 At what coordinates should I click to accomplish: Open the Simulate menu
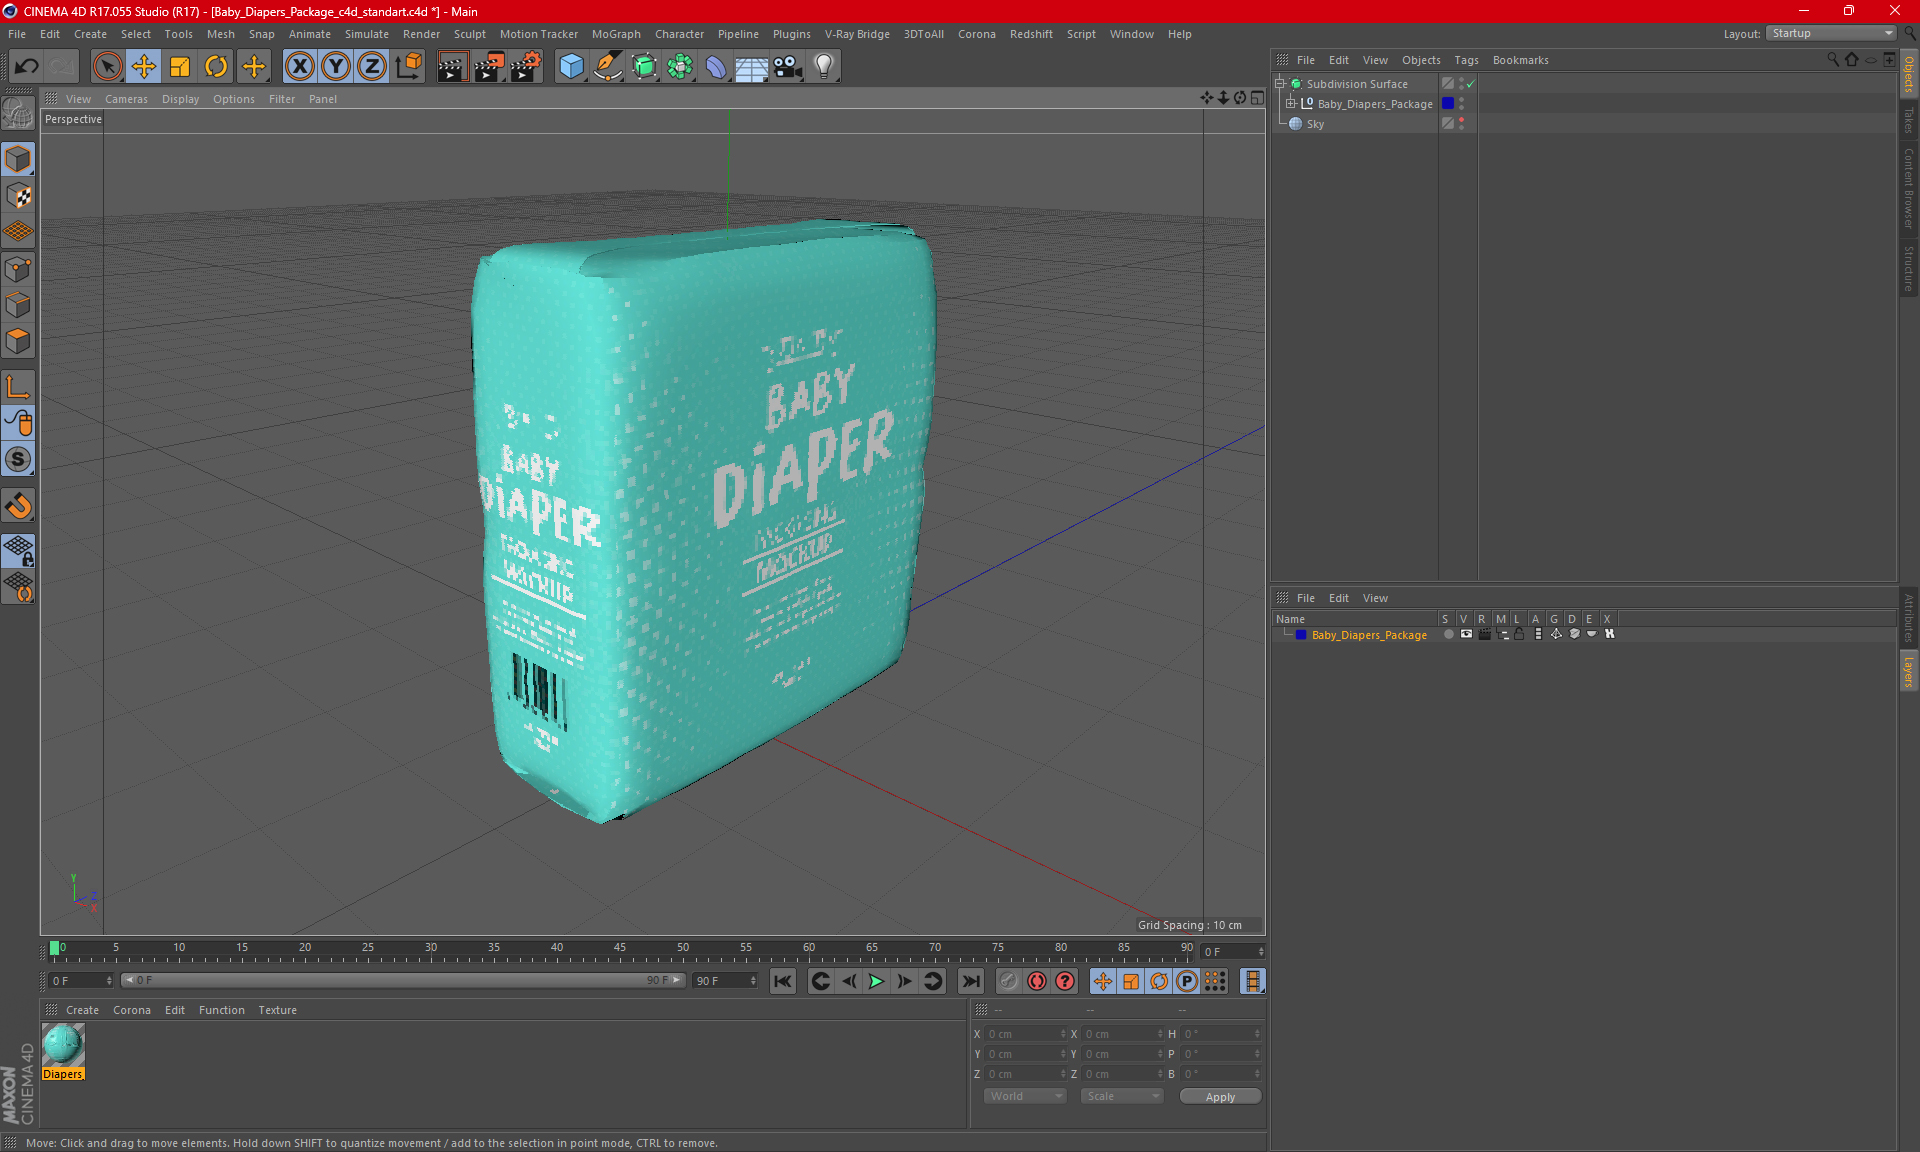pyautogui.click(x=367, y=34)
